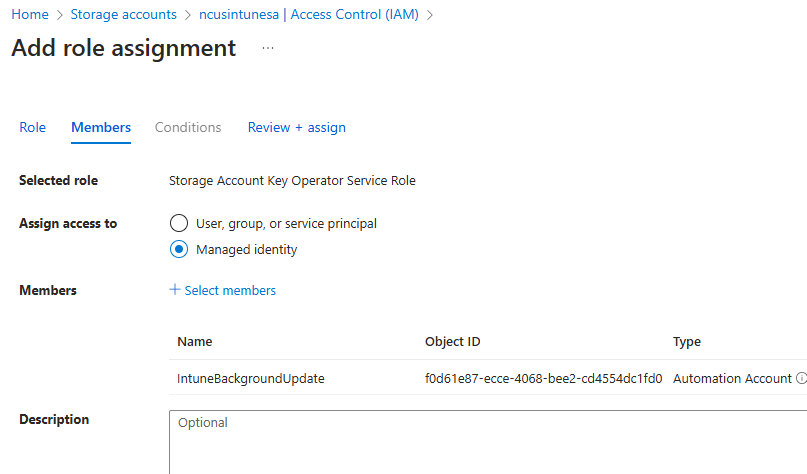807x474 pixels.
Task: Go to the Conditions tab
Action: point(188,127)
